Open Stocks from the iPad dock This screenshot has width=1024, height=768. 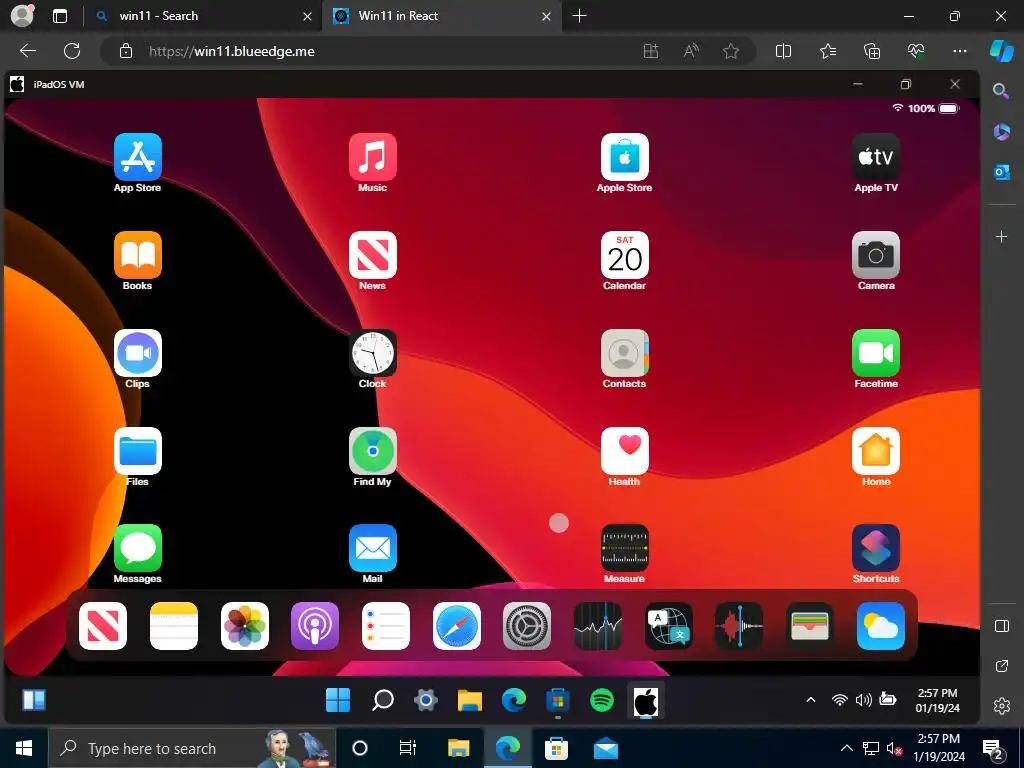(x=598, y=626)
